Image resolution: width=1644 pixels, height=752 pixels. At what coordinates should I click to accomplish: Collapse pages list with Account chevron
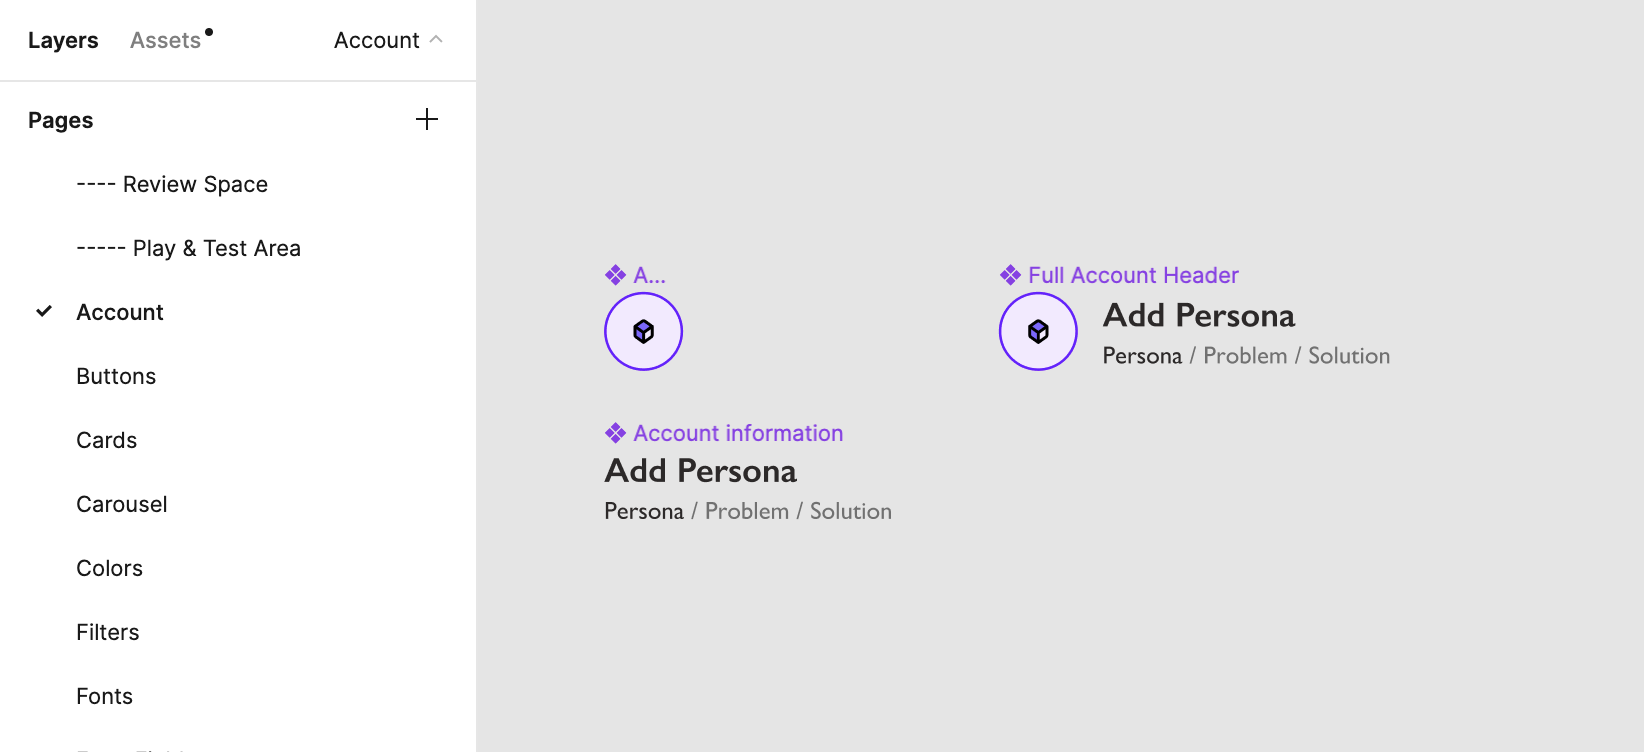[x=436, y=40]
